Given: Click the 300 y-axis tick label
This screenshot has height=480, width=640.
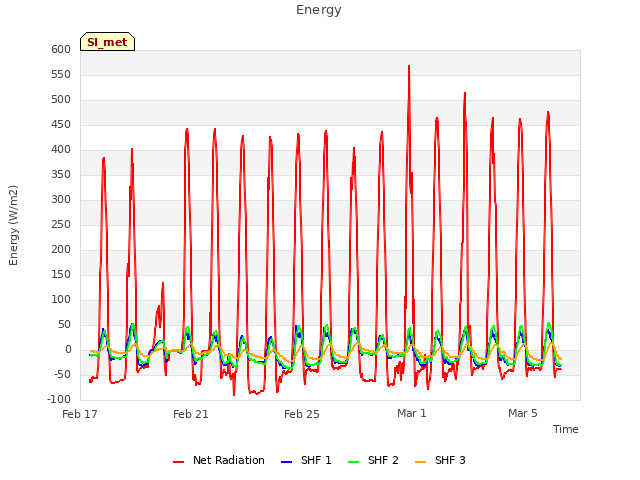Looking at the screenshot, I should click(x=61, y=200).
